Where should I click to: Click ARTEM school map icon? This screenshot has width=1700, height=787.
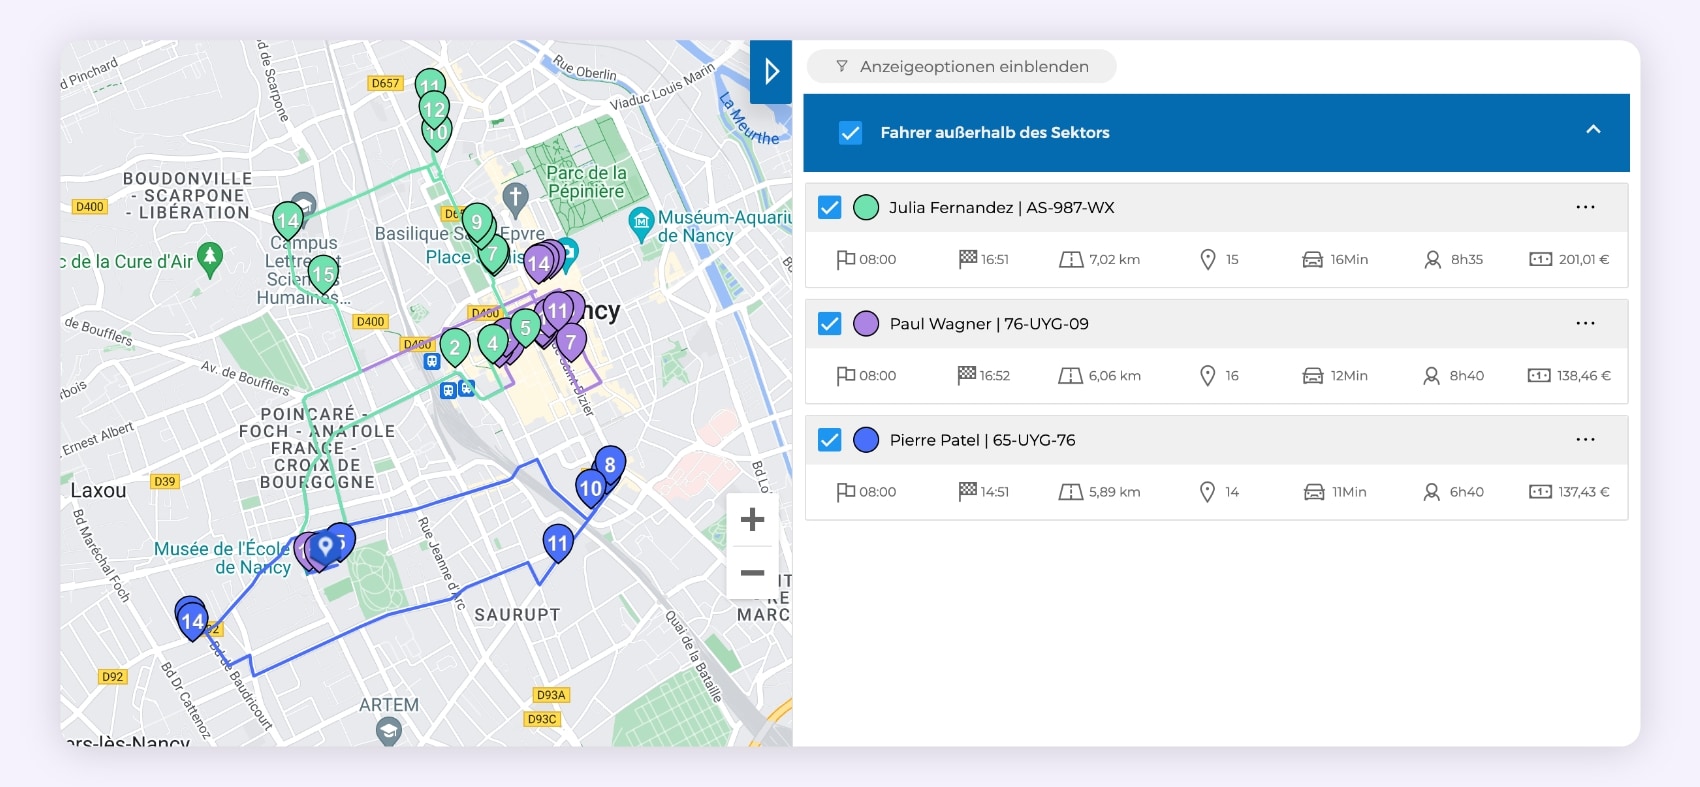pos(389,733)
